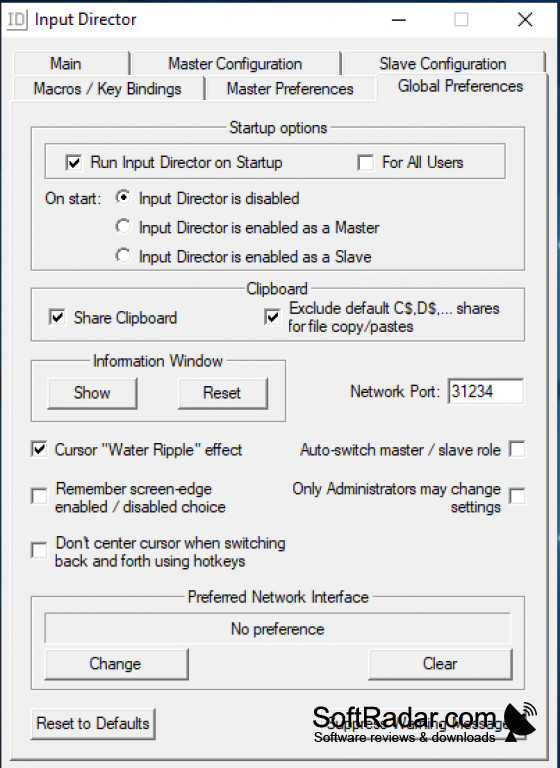
Task: Uncheck Run Input Director on Startup
Action: point(73,163)
